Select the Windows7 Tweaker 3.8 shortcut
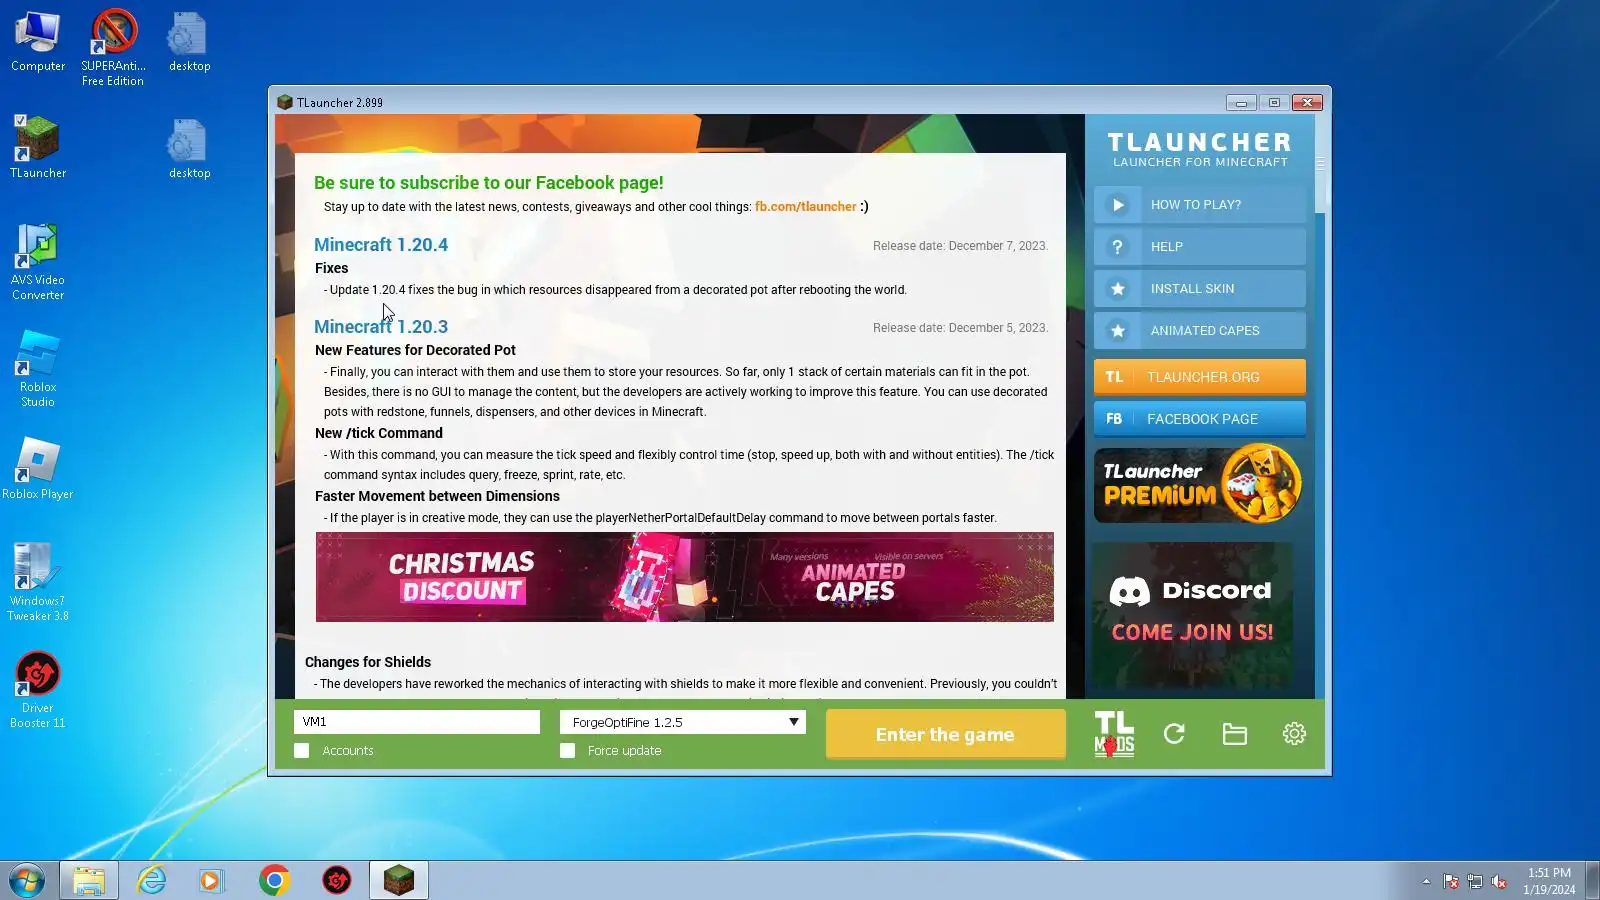Screen dimensions: 1600x900 coord(38,582)
